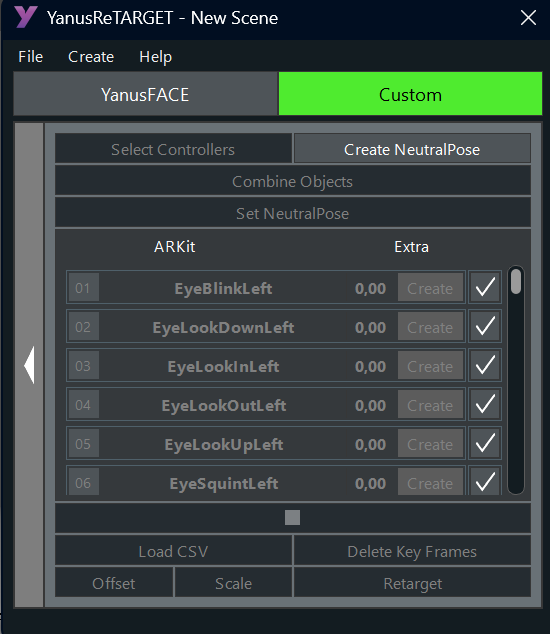Uncheck the EyeBlinkLeft checkbox

pos(485,287)
